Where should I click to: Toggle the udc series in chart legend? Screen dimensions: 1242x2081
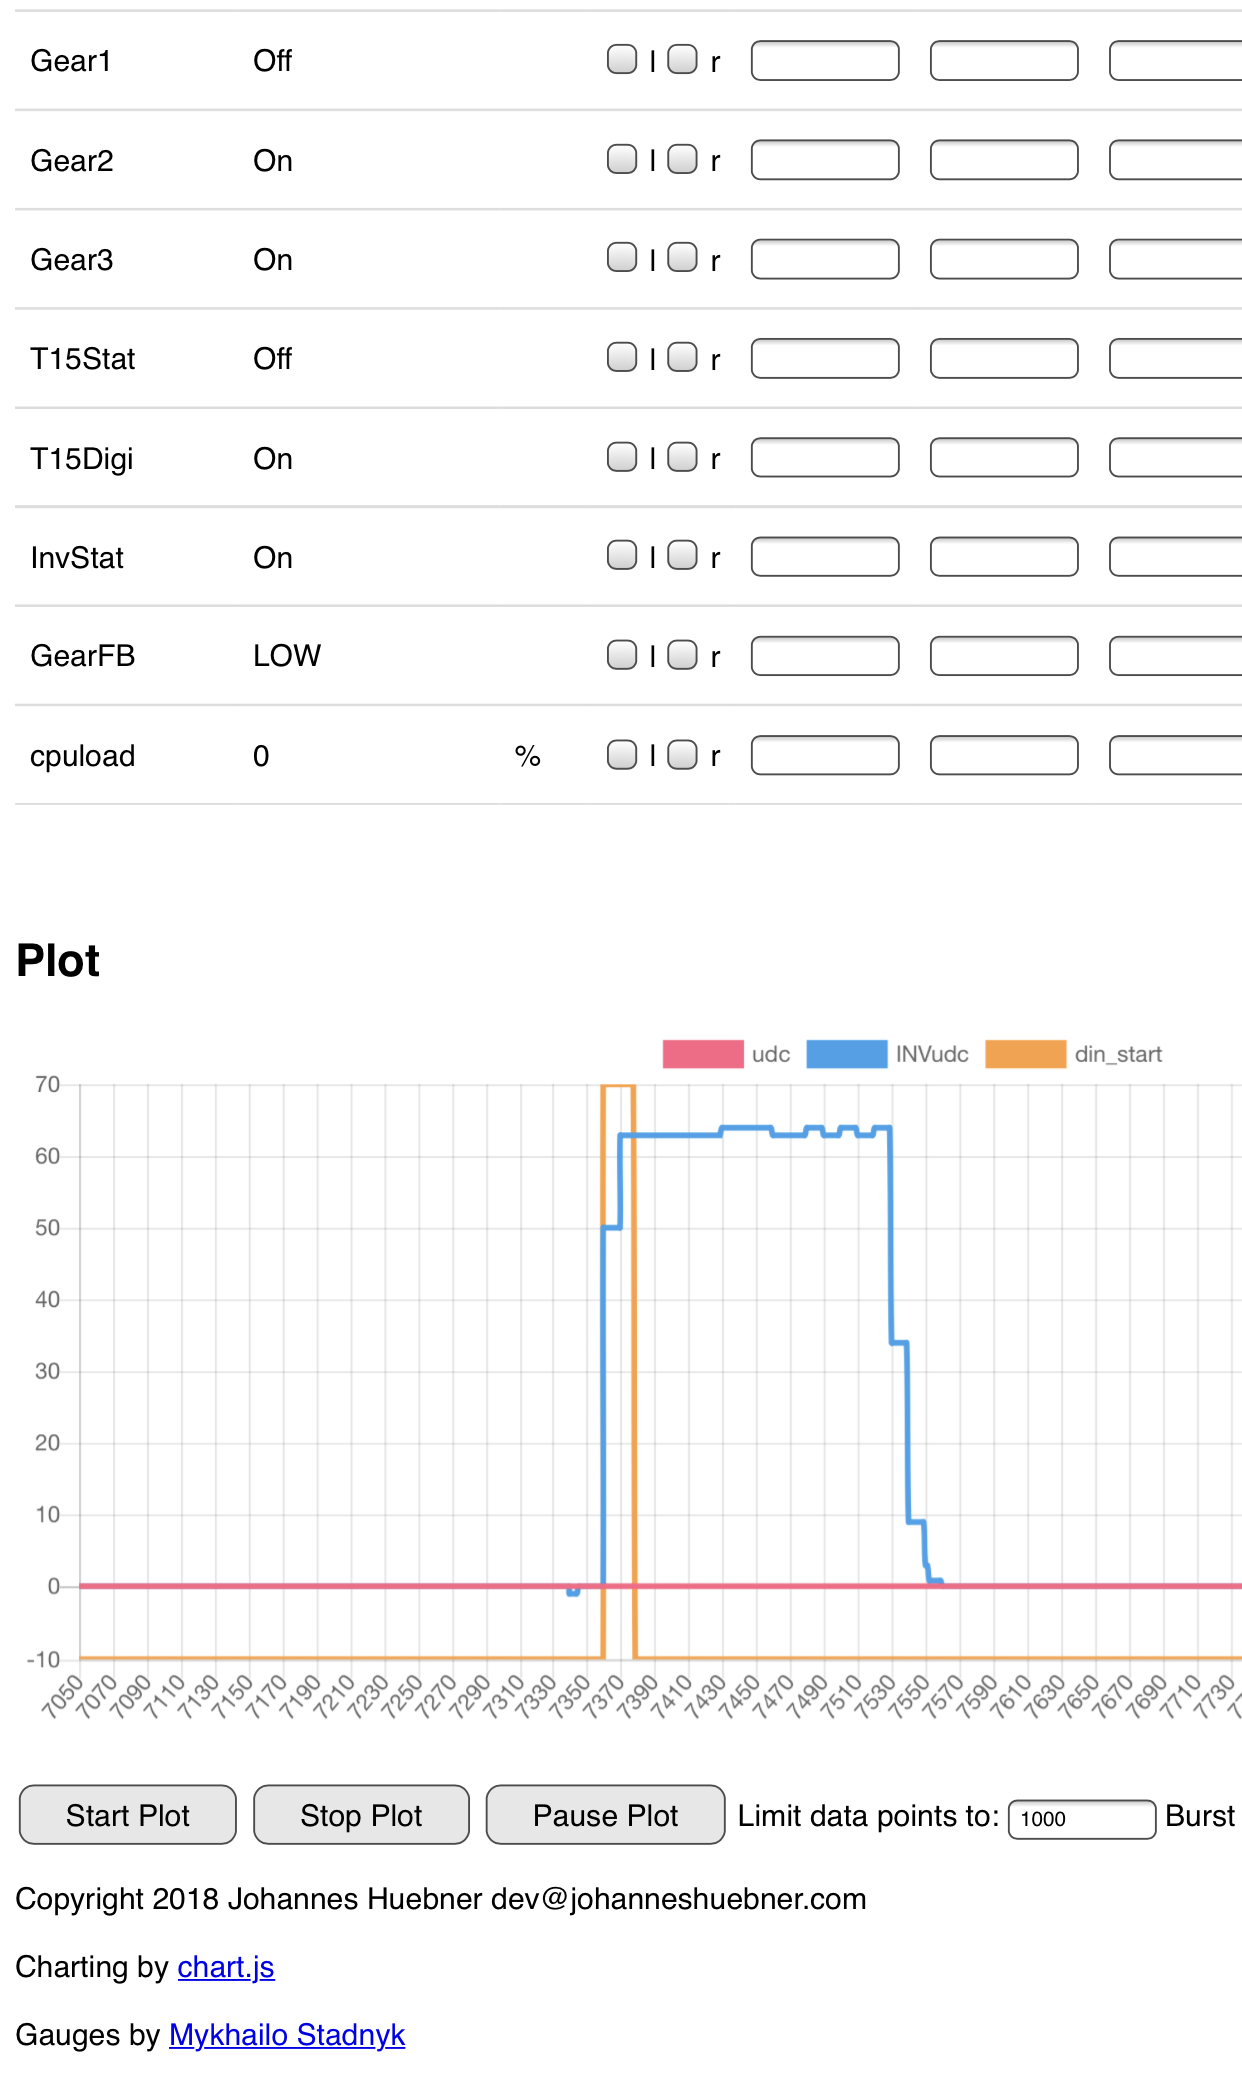[702, 1054]
